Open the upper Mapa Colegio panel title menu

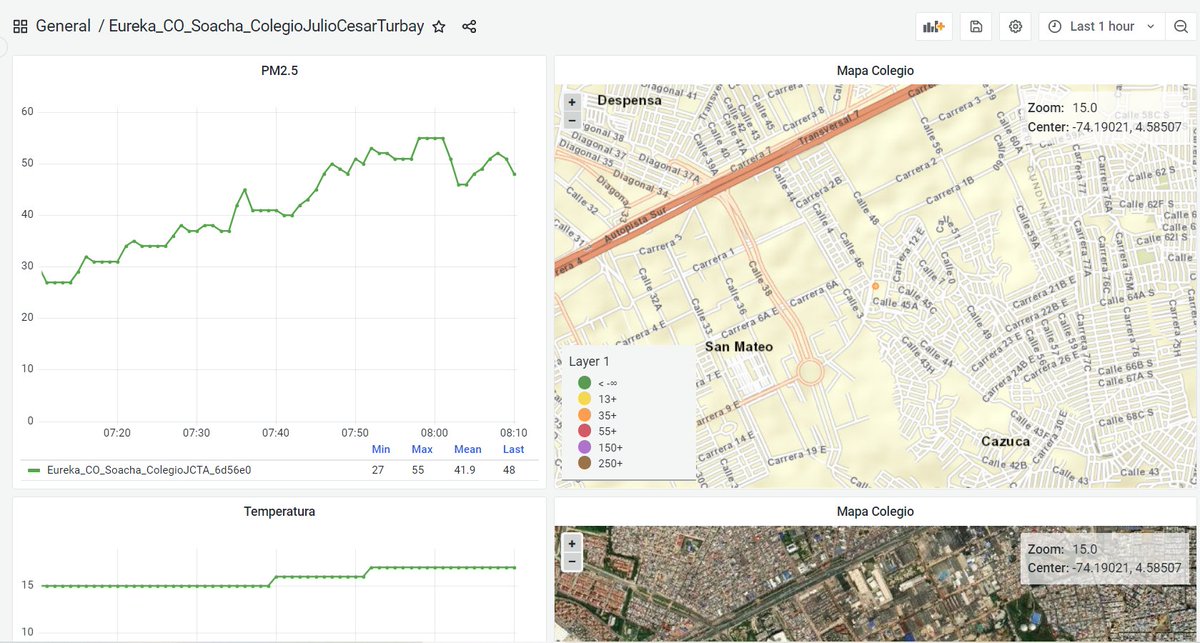tap(875, 71)
